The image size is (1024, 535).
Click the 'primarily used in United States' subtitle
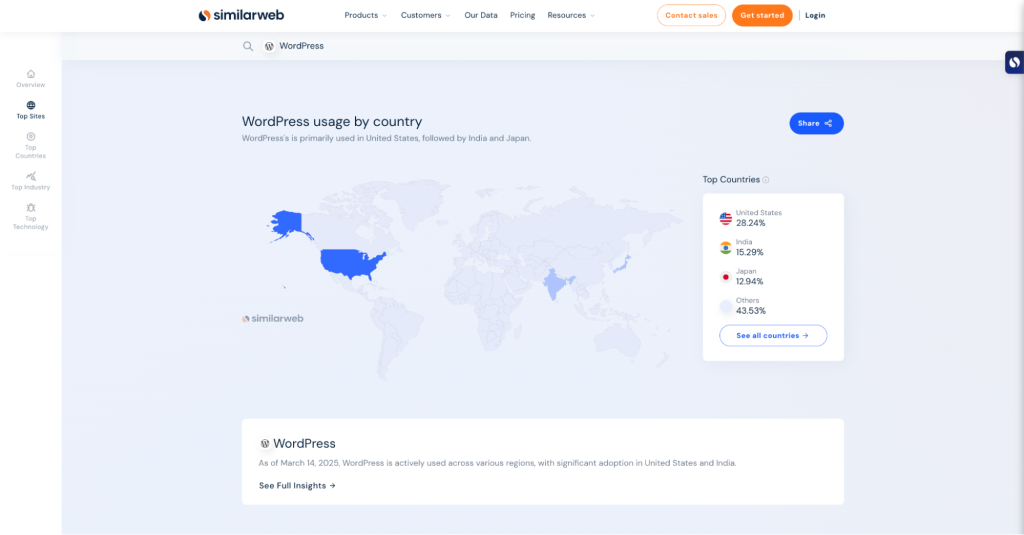[386, 138]
